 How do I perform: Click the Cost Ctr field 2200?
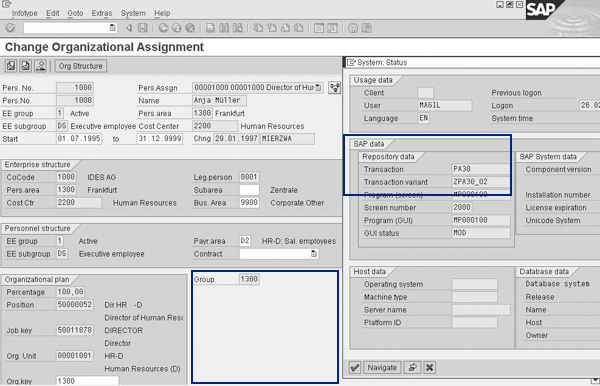click(79, 203)
